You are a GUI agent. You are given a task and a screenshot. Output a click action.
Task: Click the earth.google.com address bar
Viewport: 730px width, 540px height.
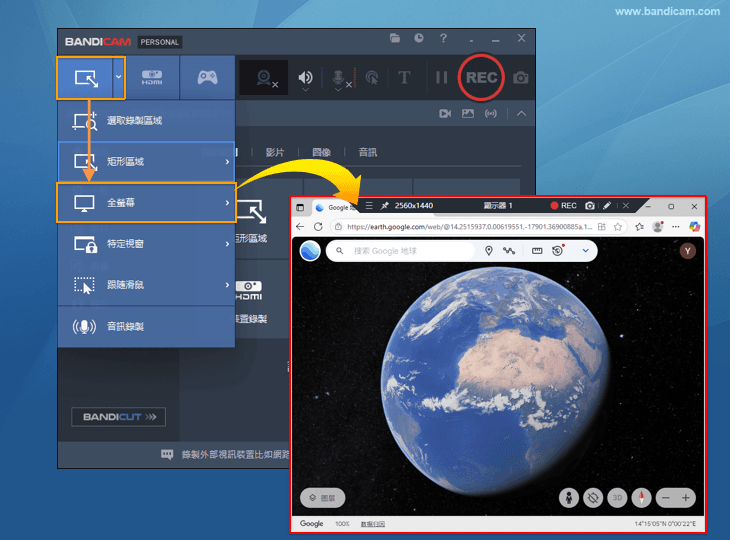pos(468,227)
